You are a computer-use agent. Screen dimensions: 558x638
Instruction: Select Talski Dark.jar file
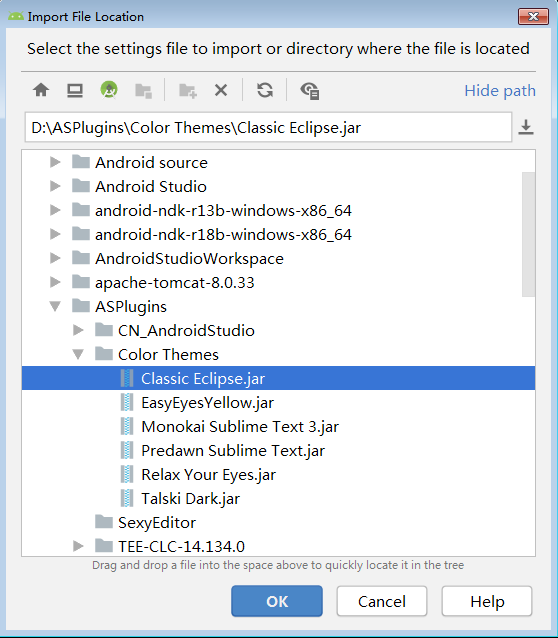190,499
